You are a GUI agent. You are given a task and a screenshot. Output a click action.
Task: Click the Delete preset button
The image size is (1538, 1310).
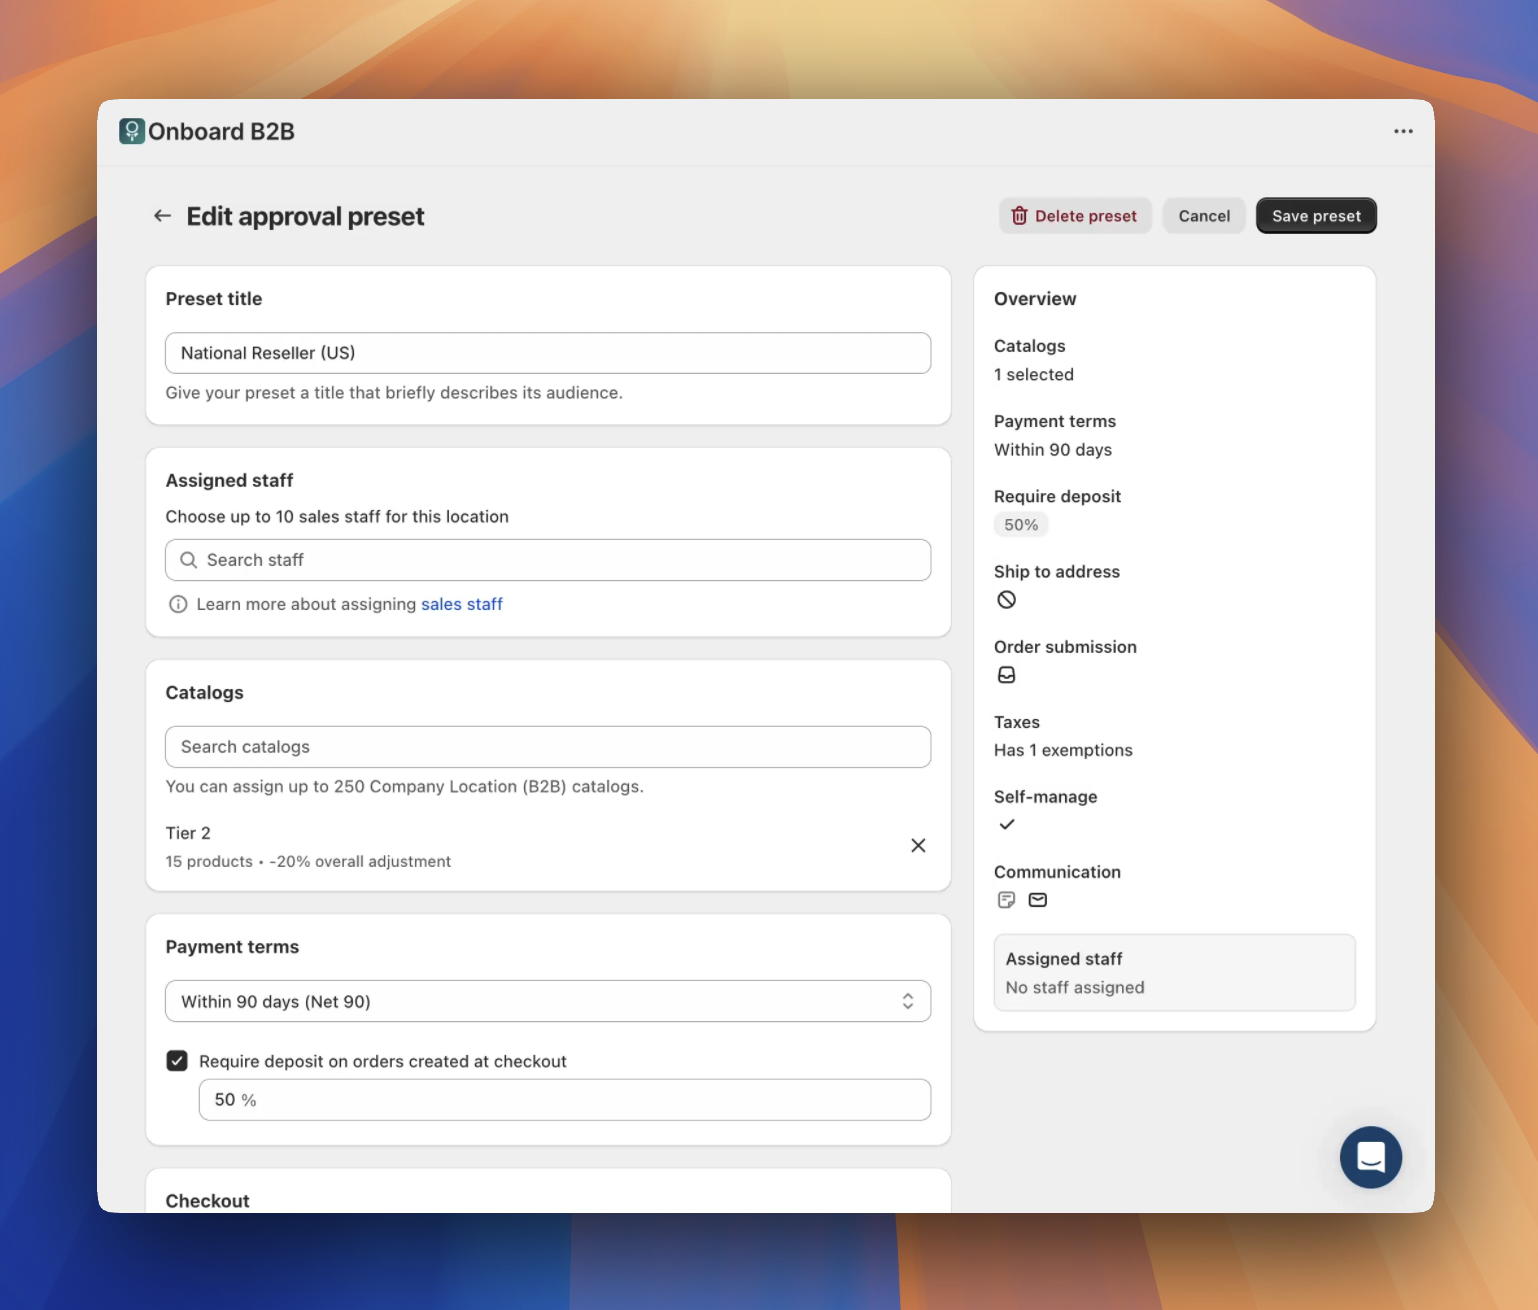[1075, 215]
